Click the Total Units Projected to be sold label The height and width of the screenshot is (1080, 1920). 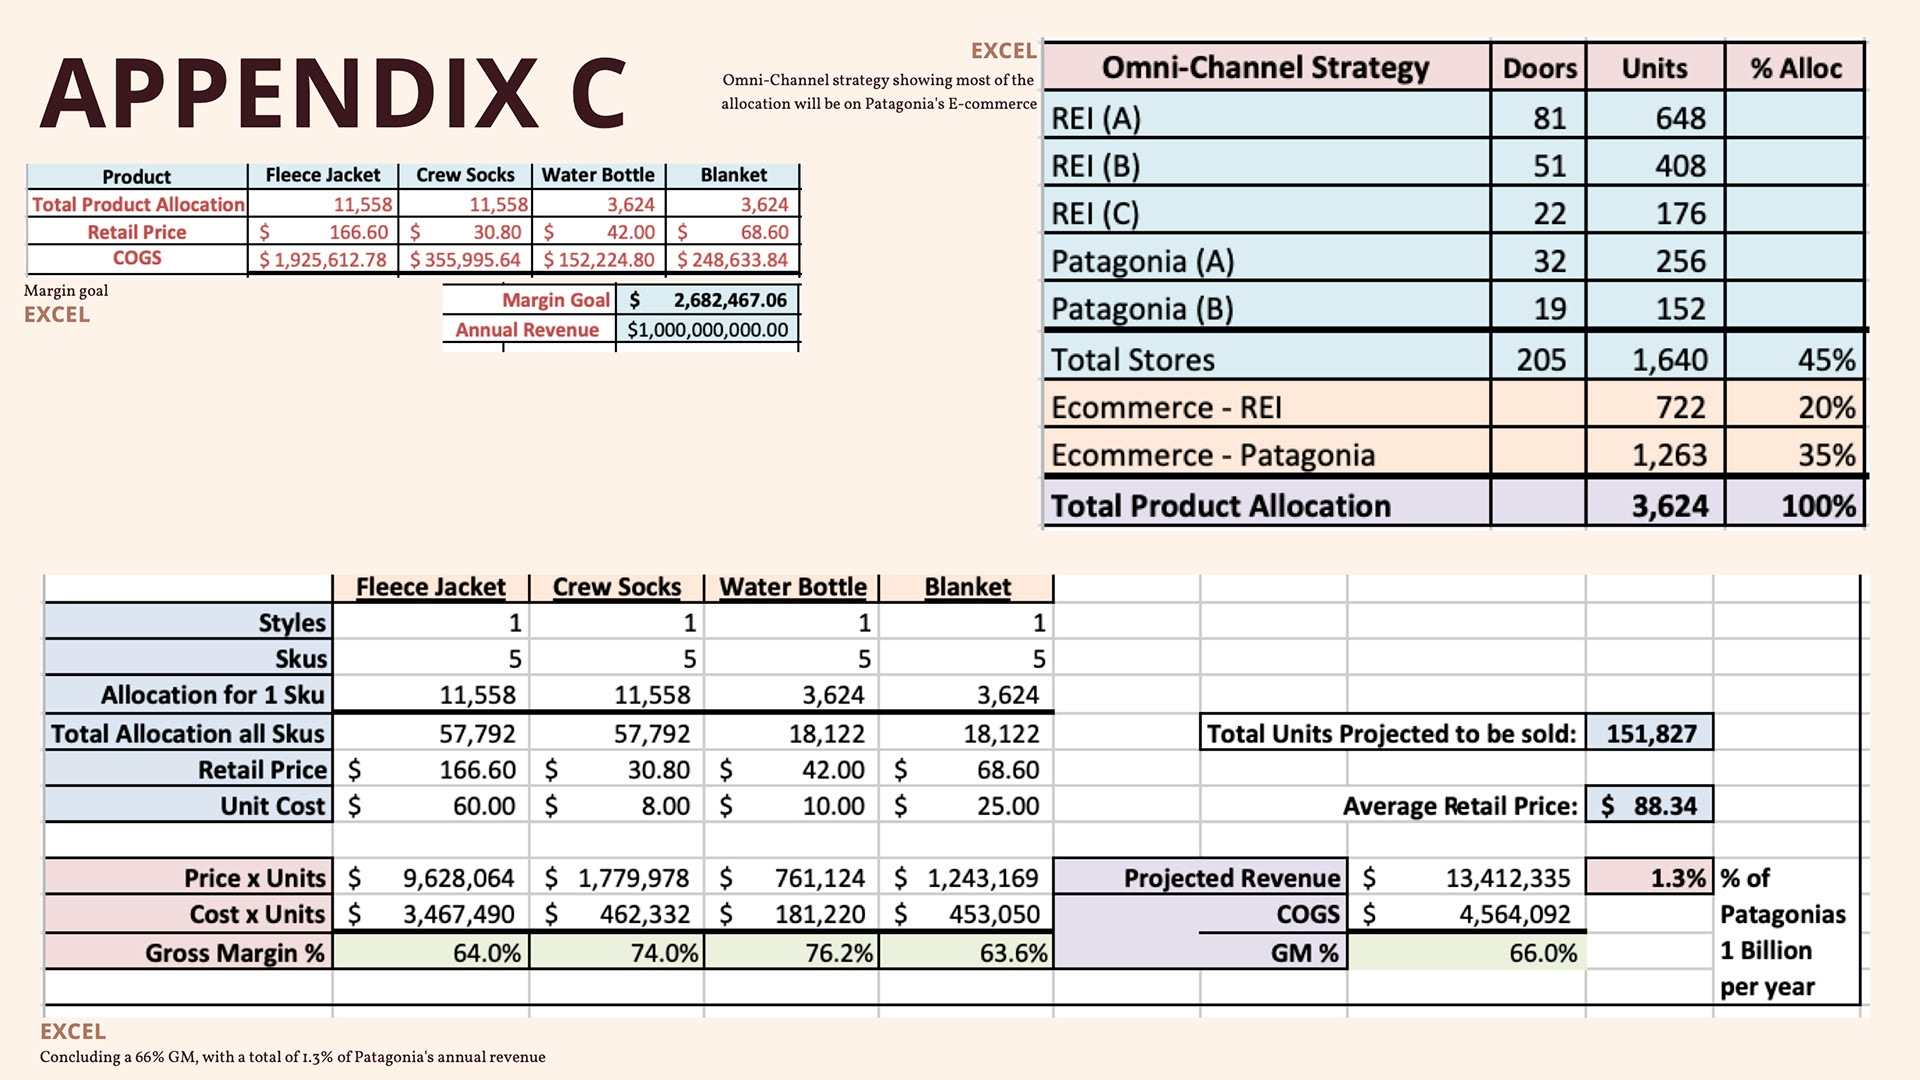tap(1391, 734)
